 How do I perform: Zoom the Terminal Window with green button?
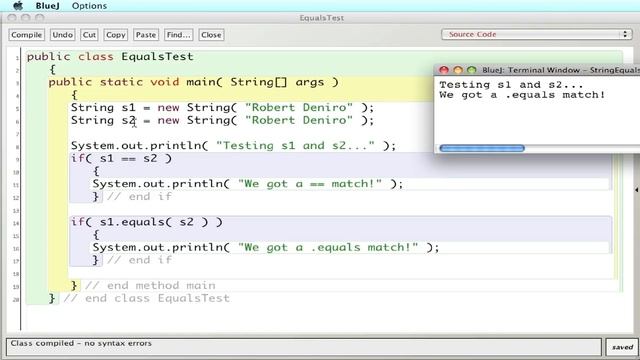click(471, 70)
